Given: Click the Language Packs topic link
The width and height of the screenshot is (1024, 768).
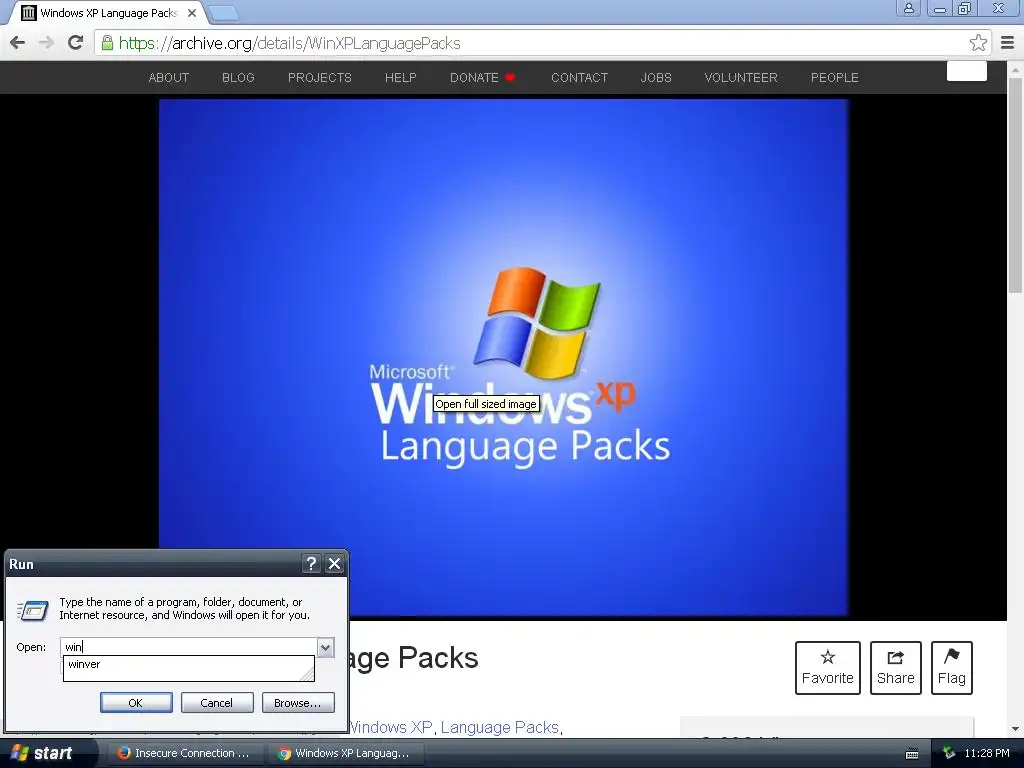Looking at the screenshot, I should coord(500,727).
